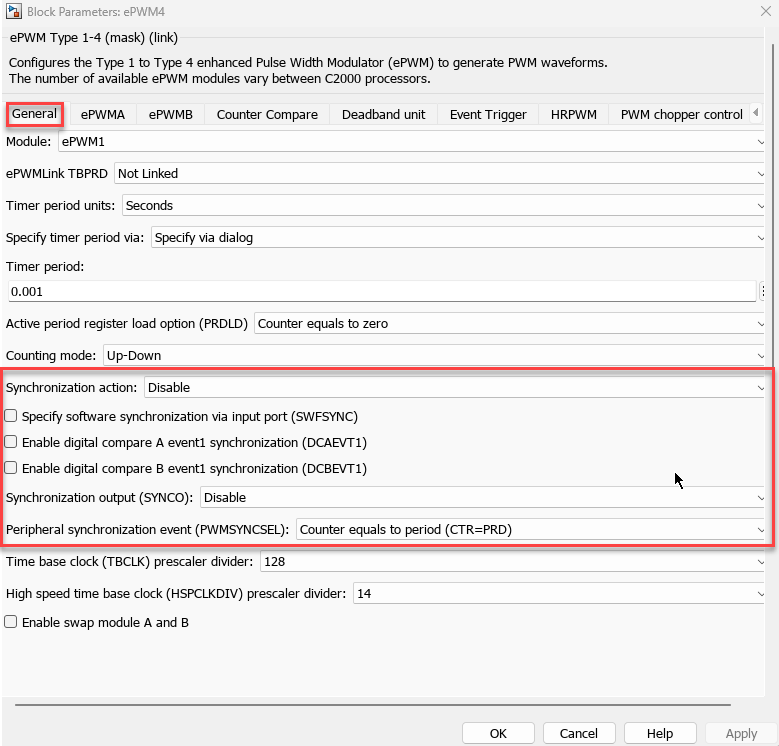Viewport: 779px width, 746px height.
Task: Open TBCLK prescaler divider dropdown
Action: (x=512, y=562)
